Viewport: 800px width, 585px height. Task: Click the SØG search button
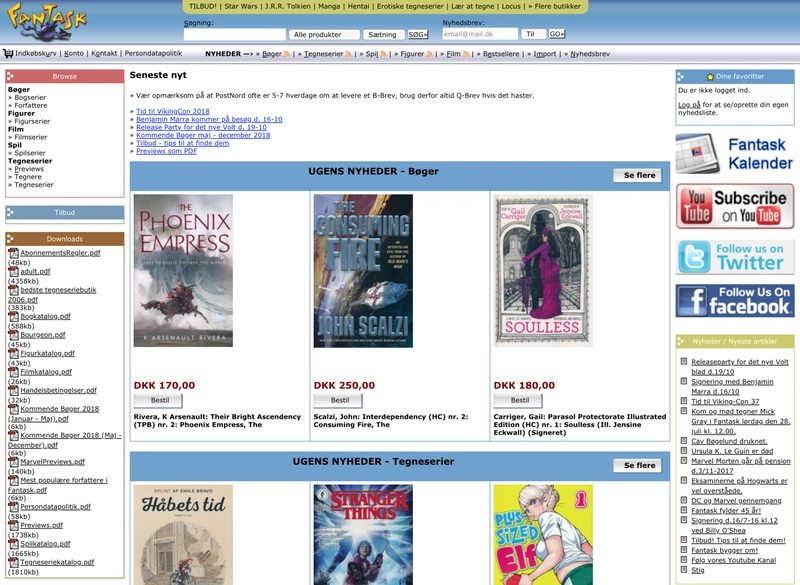click(418, 35)
